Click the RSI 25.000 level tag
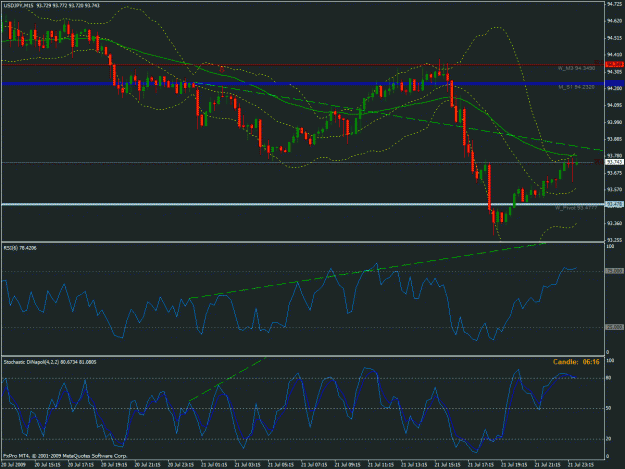Viewport: 625px width, 469px height. [614, 327]
